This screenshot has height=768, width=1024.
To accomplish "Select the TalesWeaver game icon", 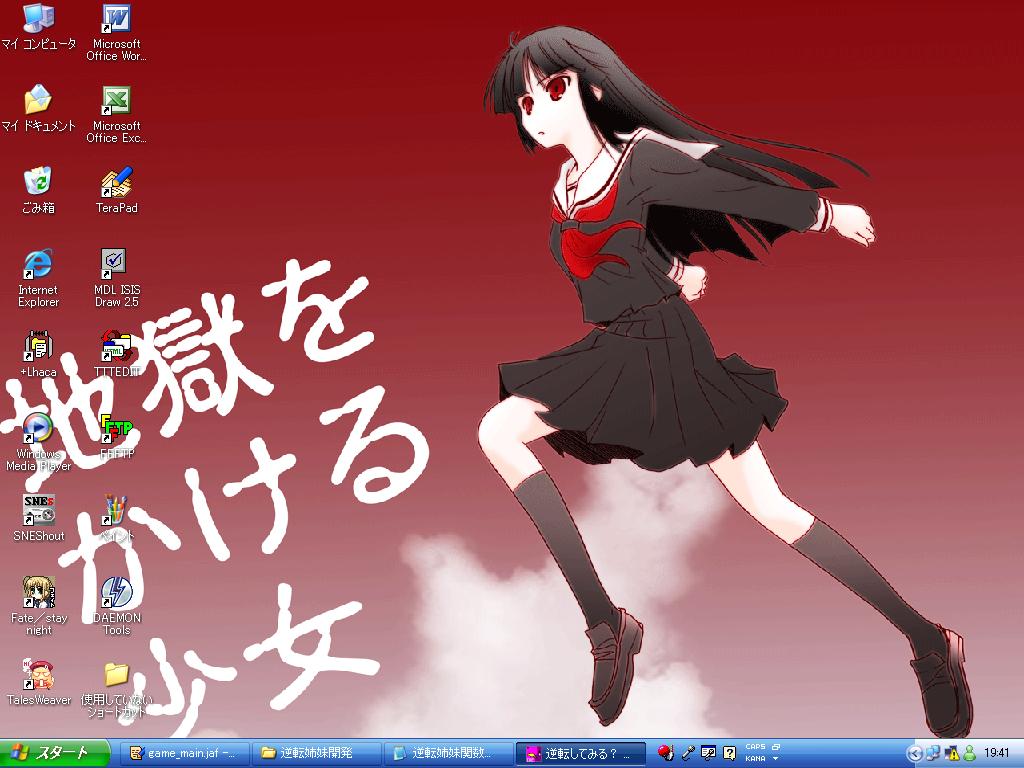I will pyautogui.click(x=38, y=682).
